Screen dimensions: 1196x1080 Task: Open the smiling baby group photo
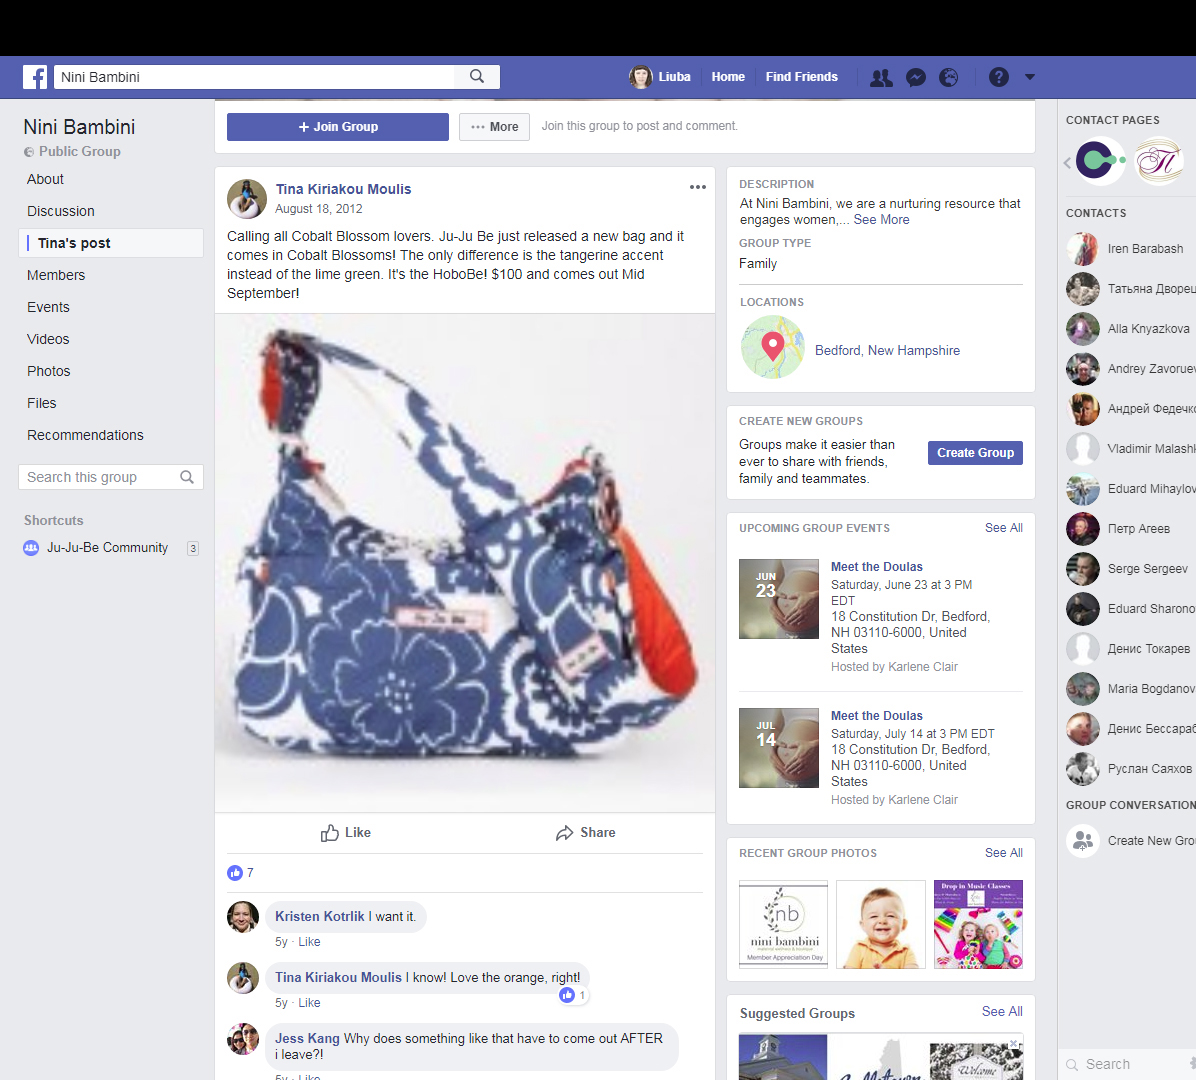coord(881,924)
